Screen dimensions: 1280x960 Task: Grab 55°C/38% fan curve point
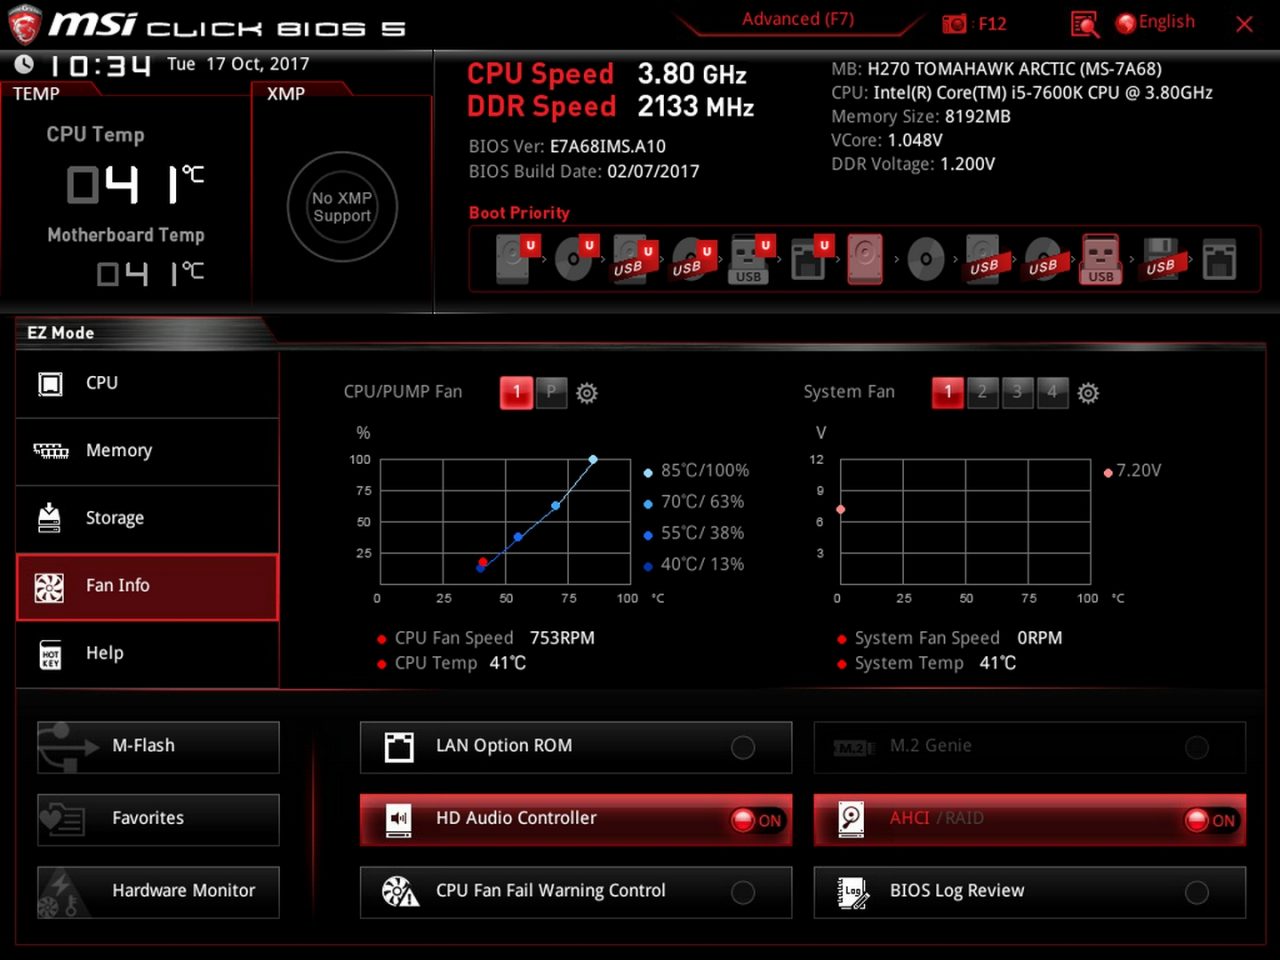(518, 537)
